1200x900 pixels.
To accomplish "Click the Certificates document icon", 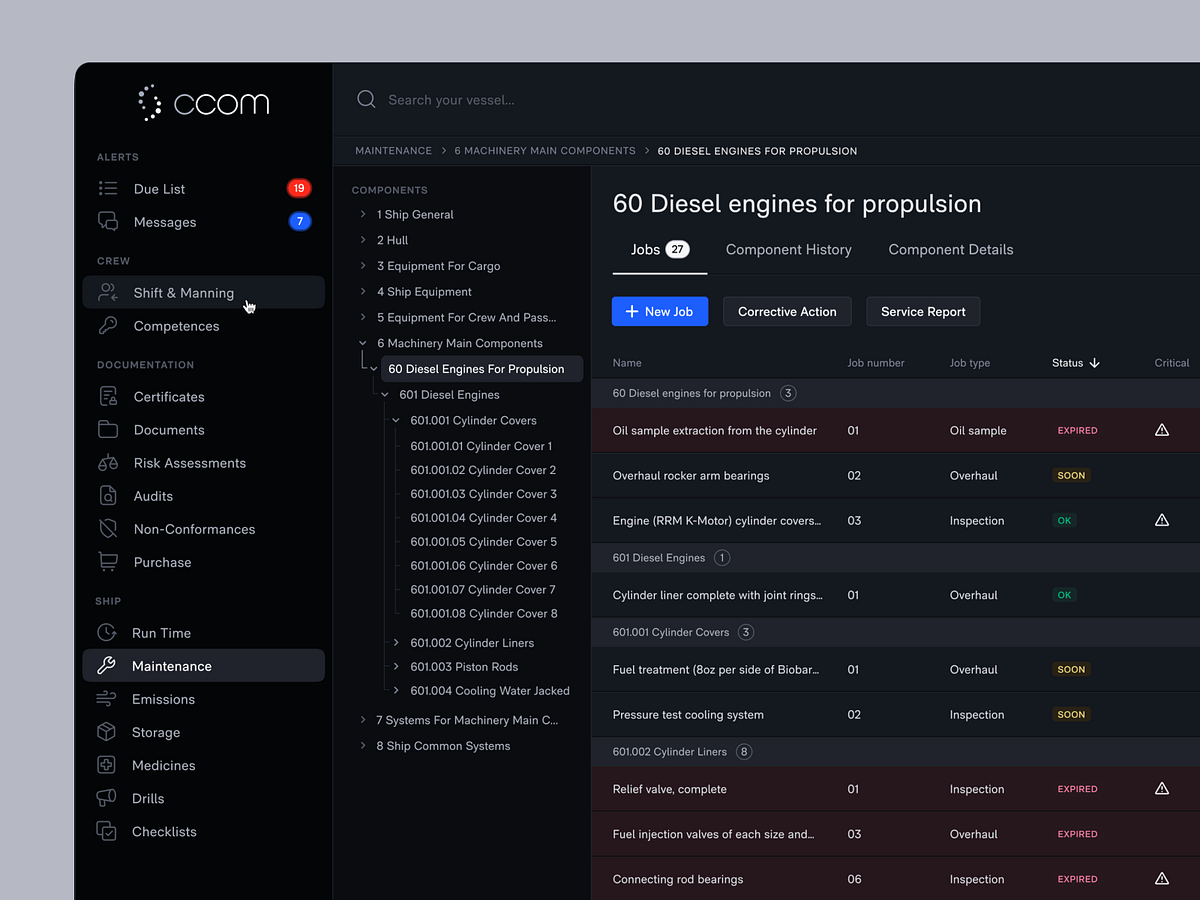I will [x=108, y=397].
